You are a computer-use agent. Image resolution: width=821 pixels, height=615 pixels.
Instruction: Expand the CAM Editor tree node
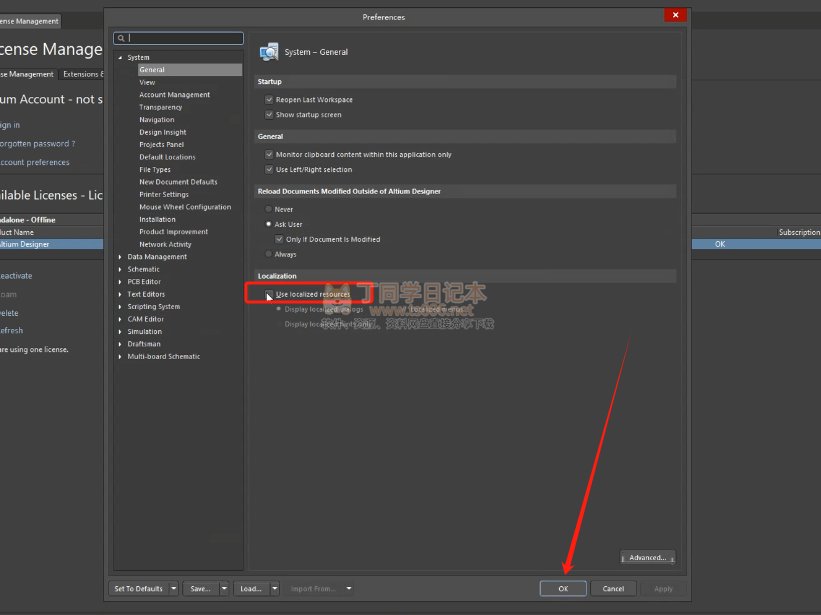(x=120, y=319)
